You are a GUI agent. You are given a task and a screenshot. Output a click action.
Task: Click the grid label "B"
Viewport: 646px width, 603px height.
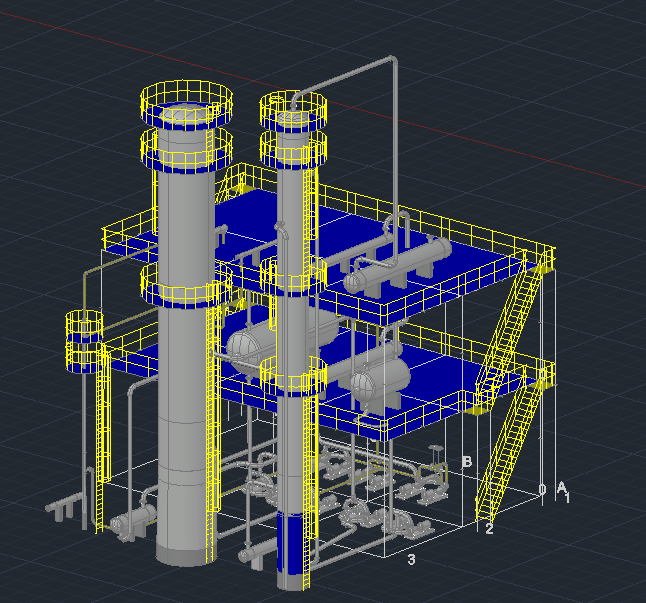(466, 461)
